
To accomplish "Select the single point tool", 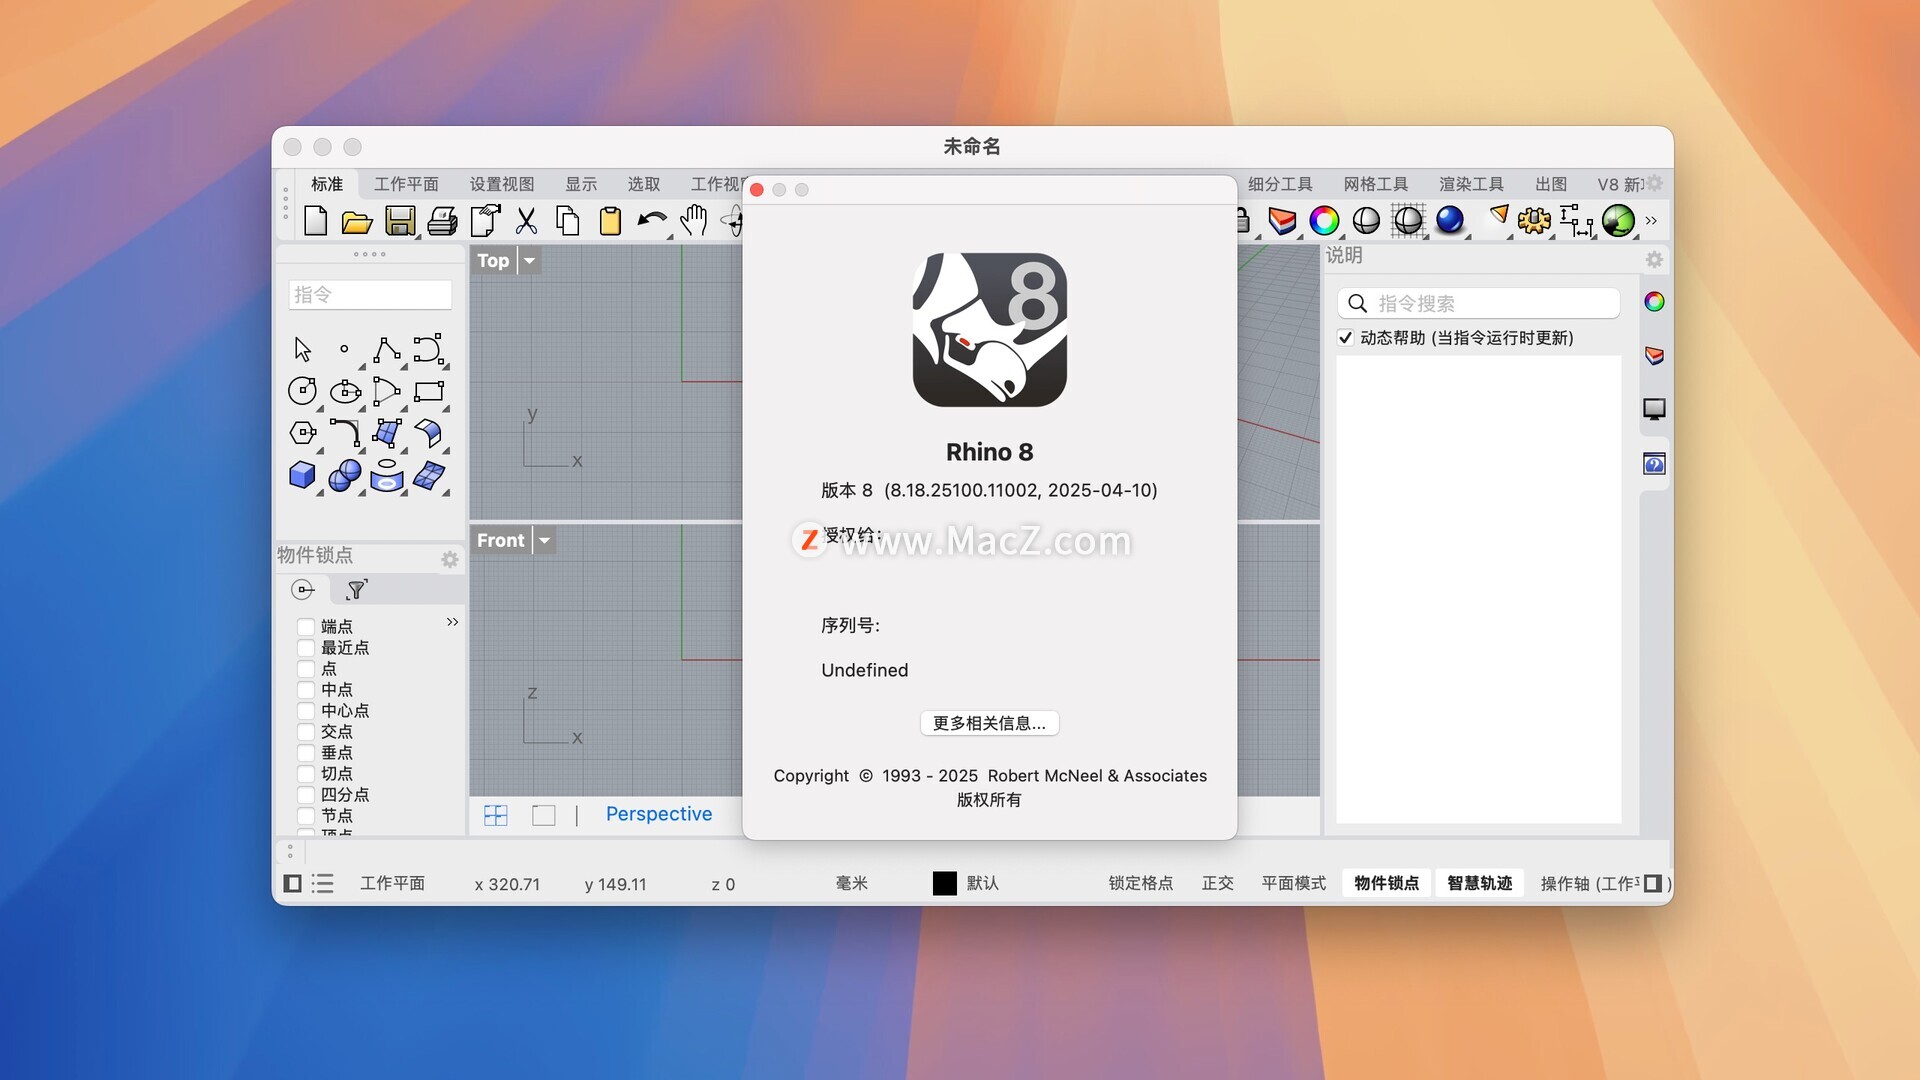I will point(344,349).
